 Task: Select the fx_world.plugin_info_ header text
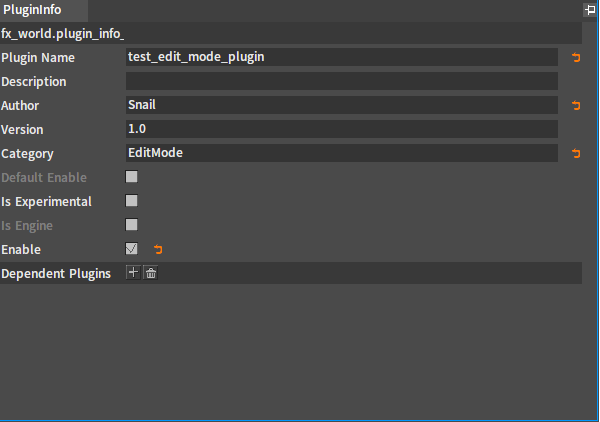click(62, 34)
